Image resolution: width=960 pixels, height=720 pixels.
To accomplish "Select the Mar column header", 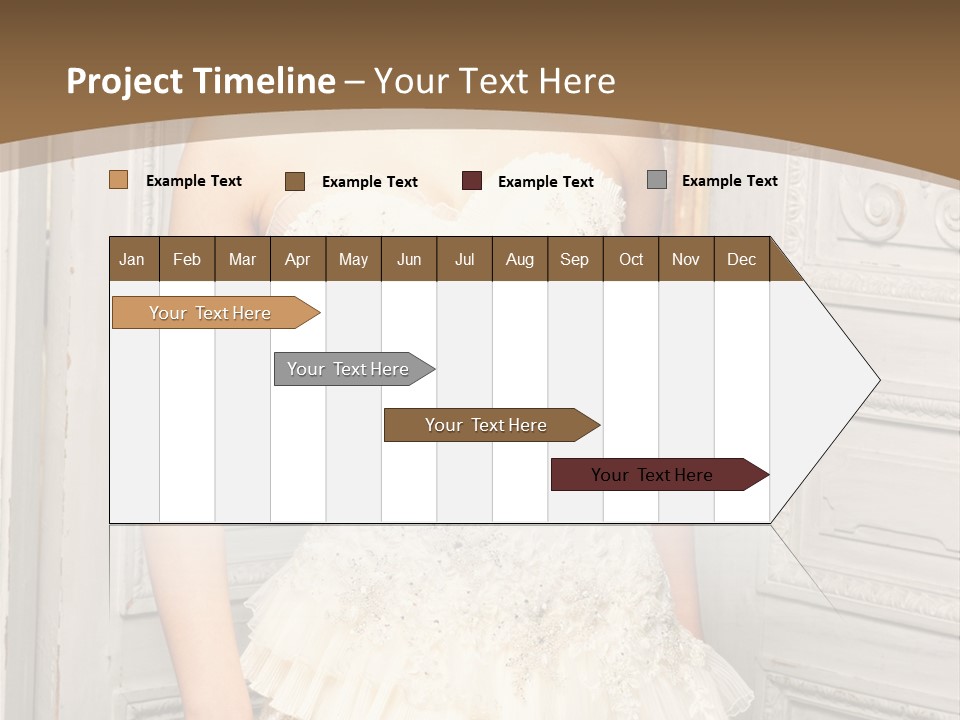I will 242,259.
